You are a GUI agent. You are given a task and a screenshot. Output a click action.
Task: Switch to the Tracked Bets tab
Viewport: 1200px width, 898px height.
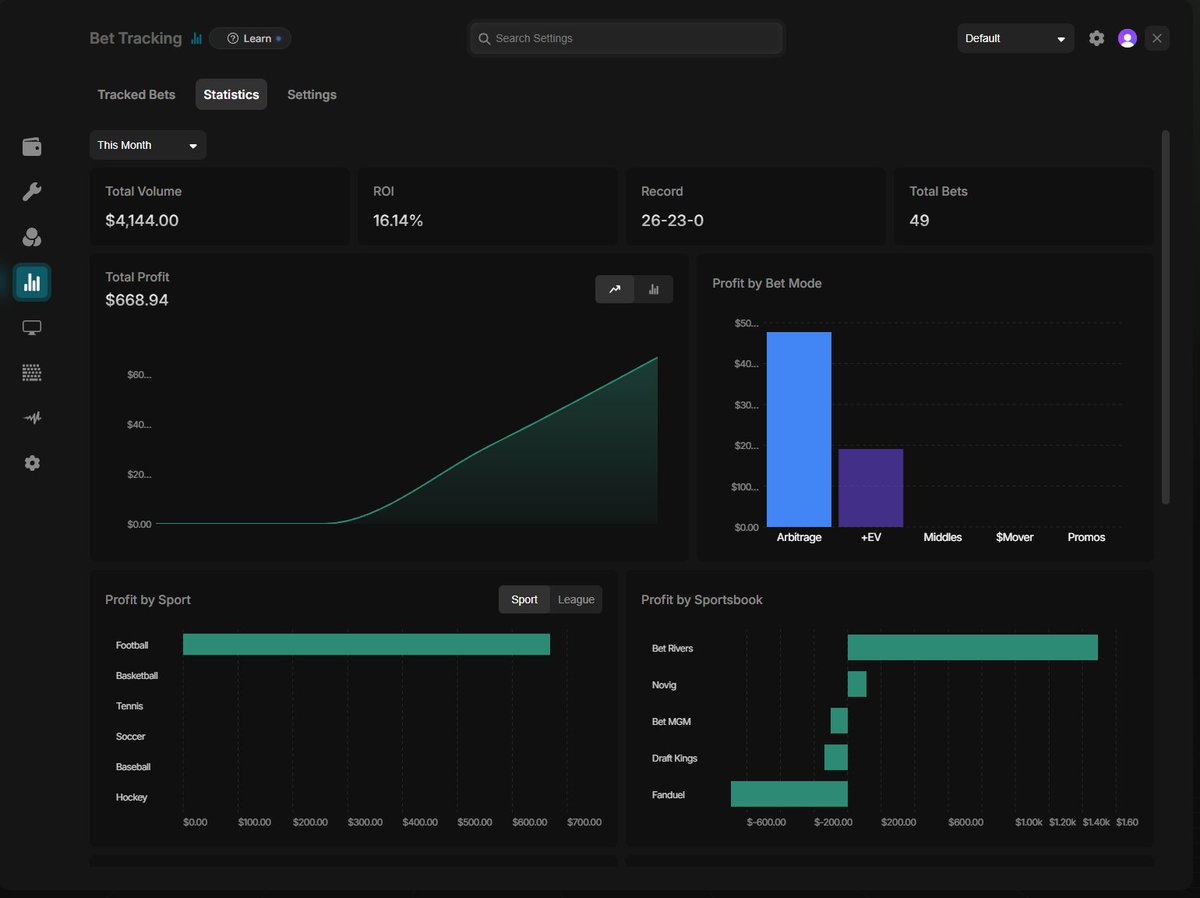pos(136,94)
